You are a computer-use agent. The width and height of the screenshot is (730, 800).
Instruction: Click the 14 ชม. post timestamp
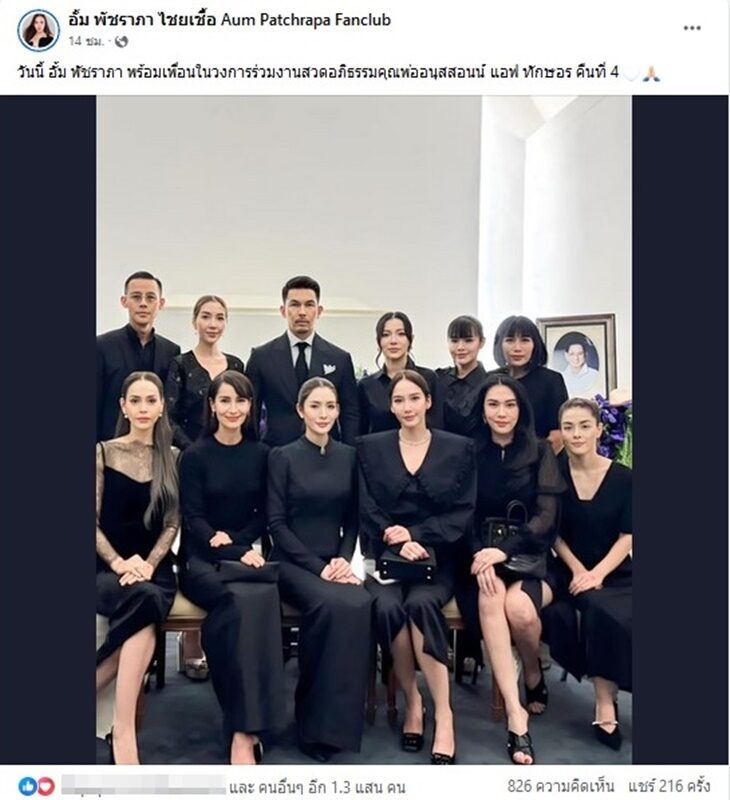86,42
